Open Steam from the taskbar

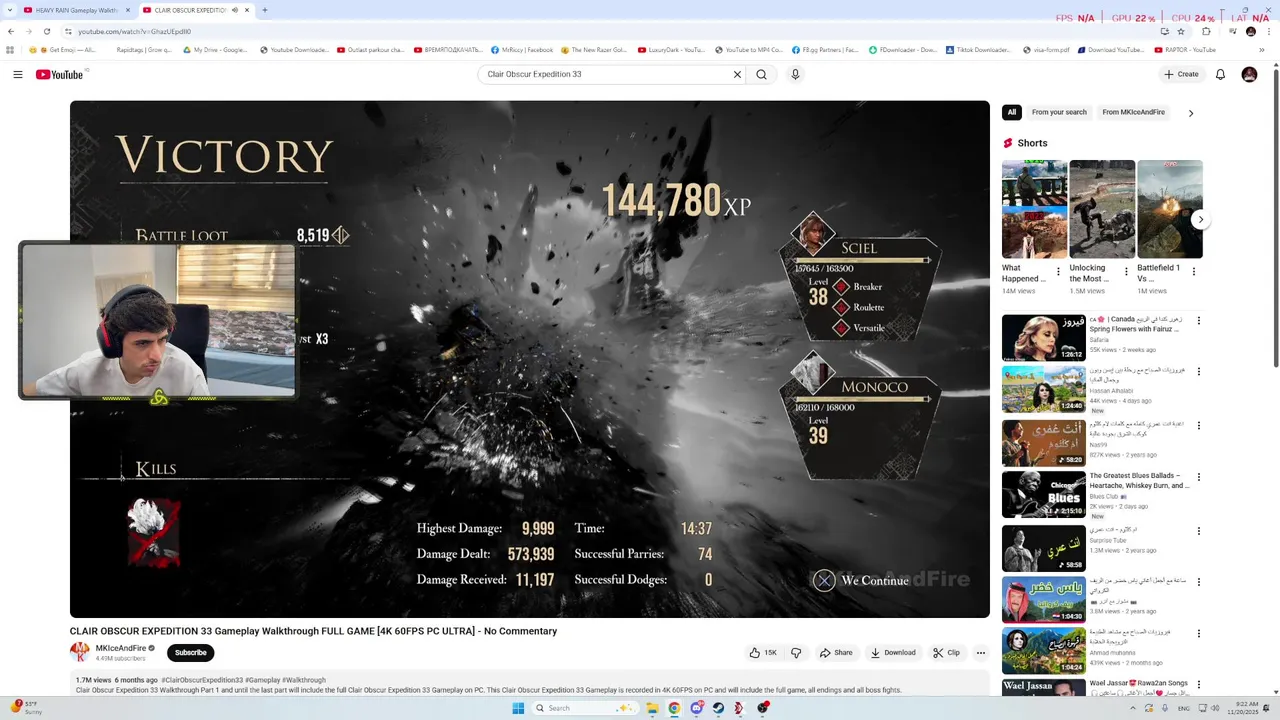click(718, 708)
